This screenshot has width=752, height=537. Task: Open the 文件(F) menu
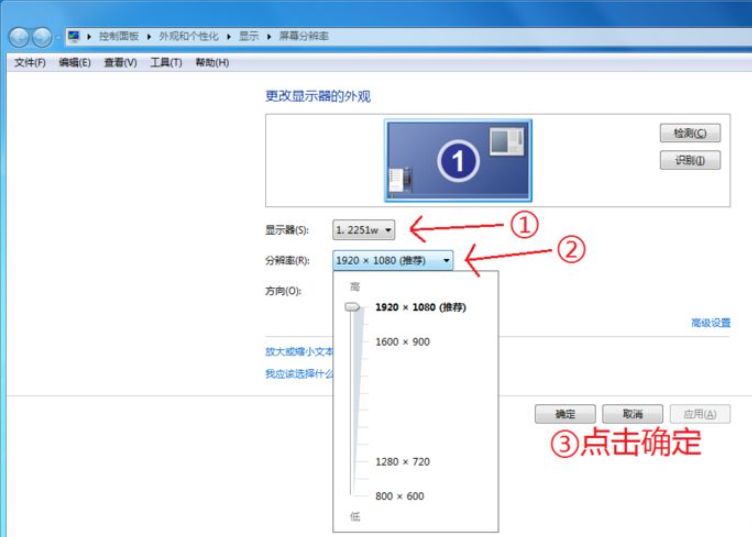click(x=30, y=63)
